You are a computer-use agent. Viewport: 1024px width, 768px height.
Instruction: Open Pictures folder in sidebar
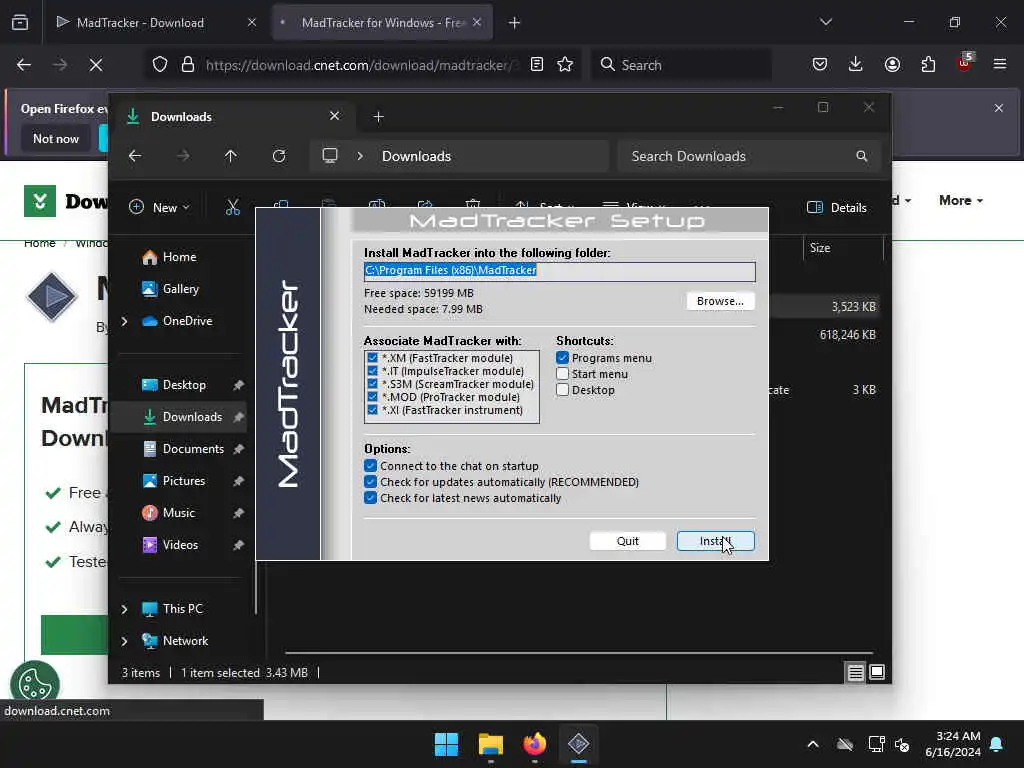pyautogui.click(x=184, y=481)
